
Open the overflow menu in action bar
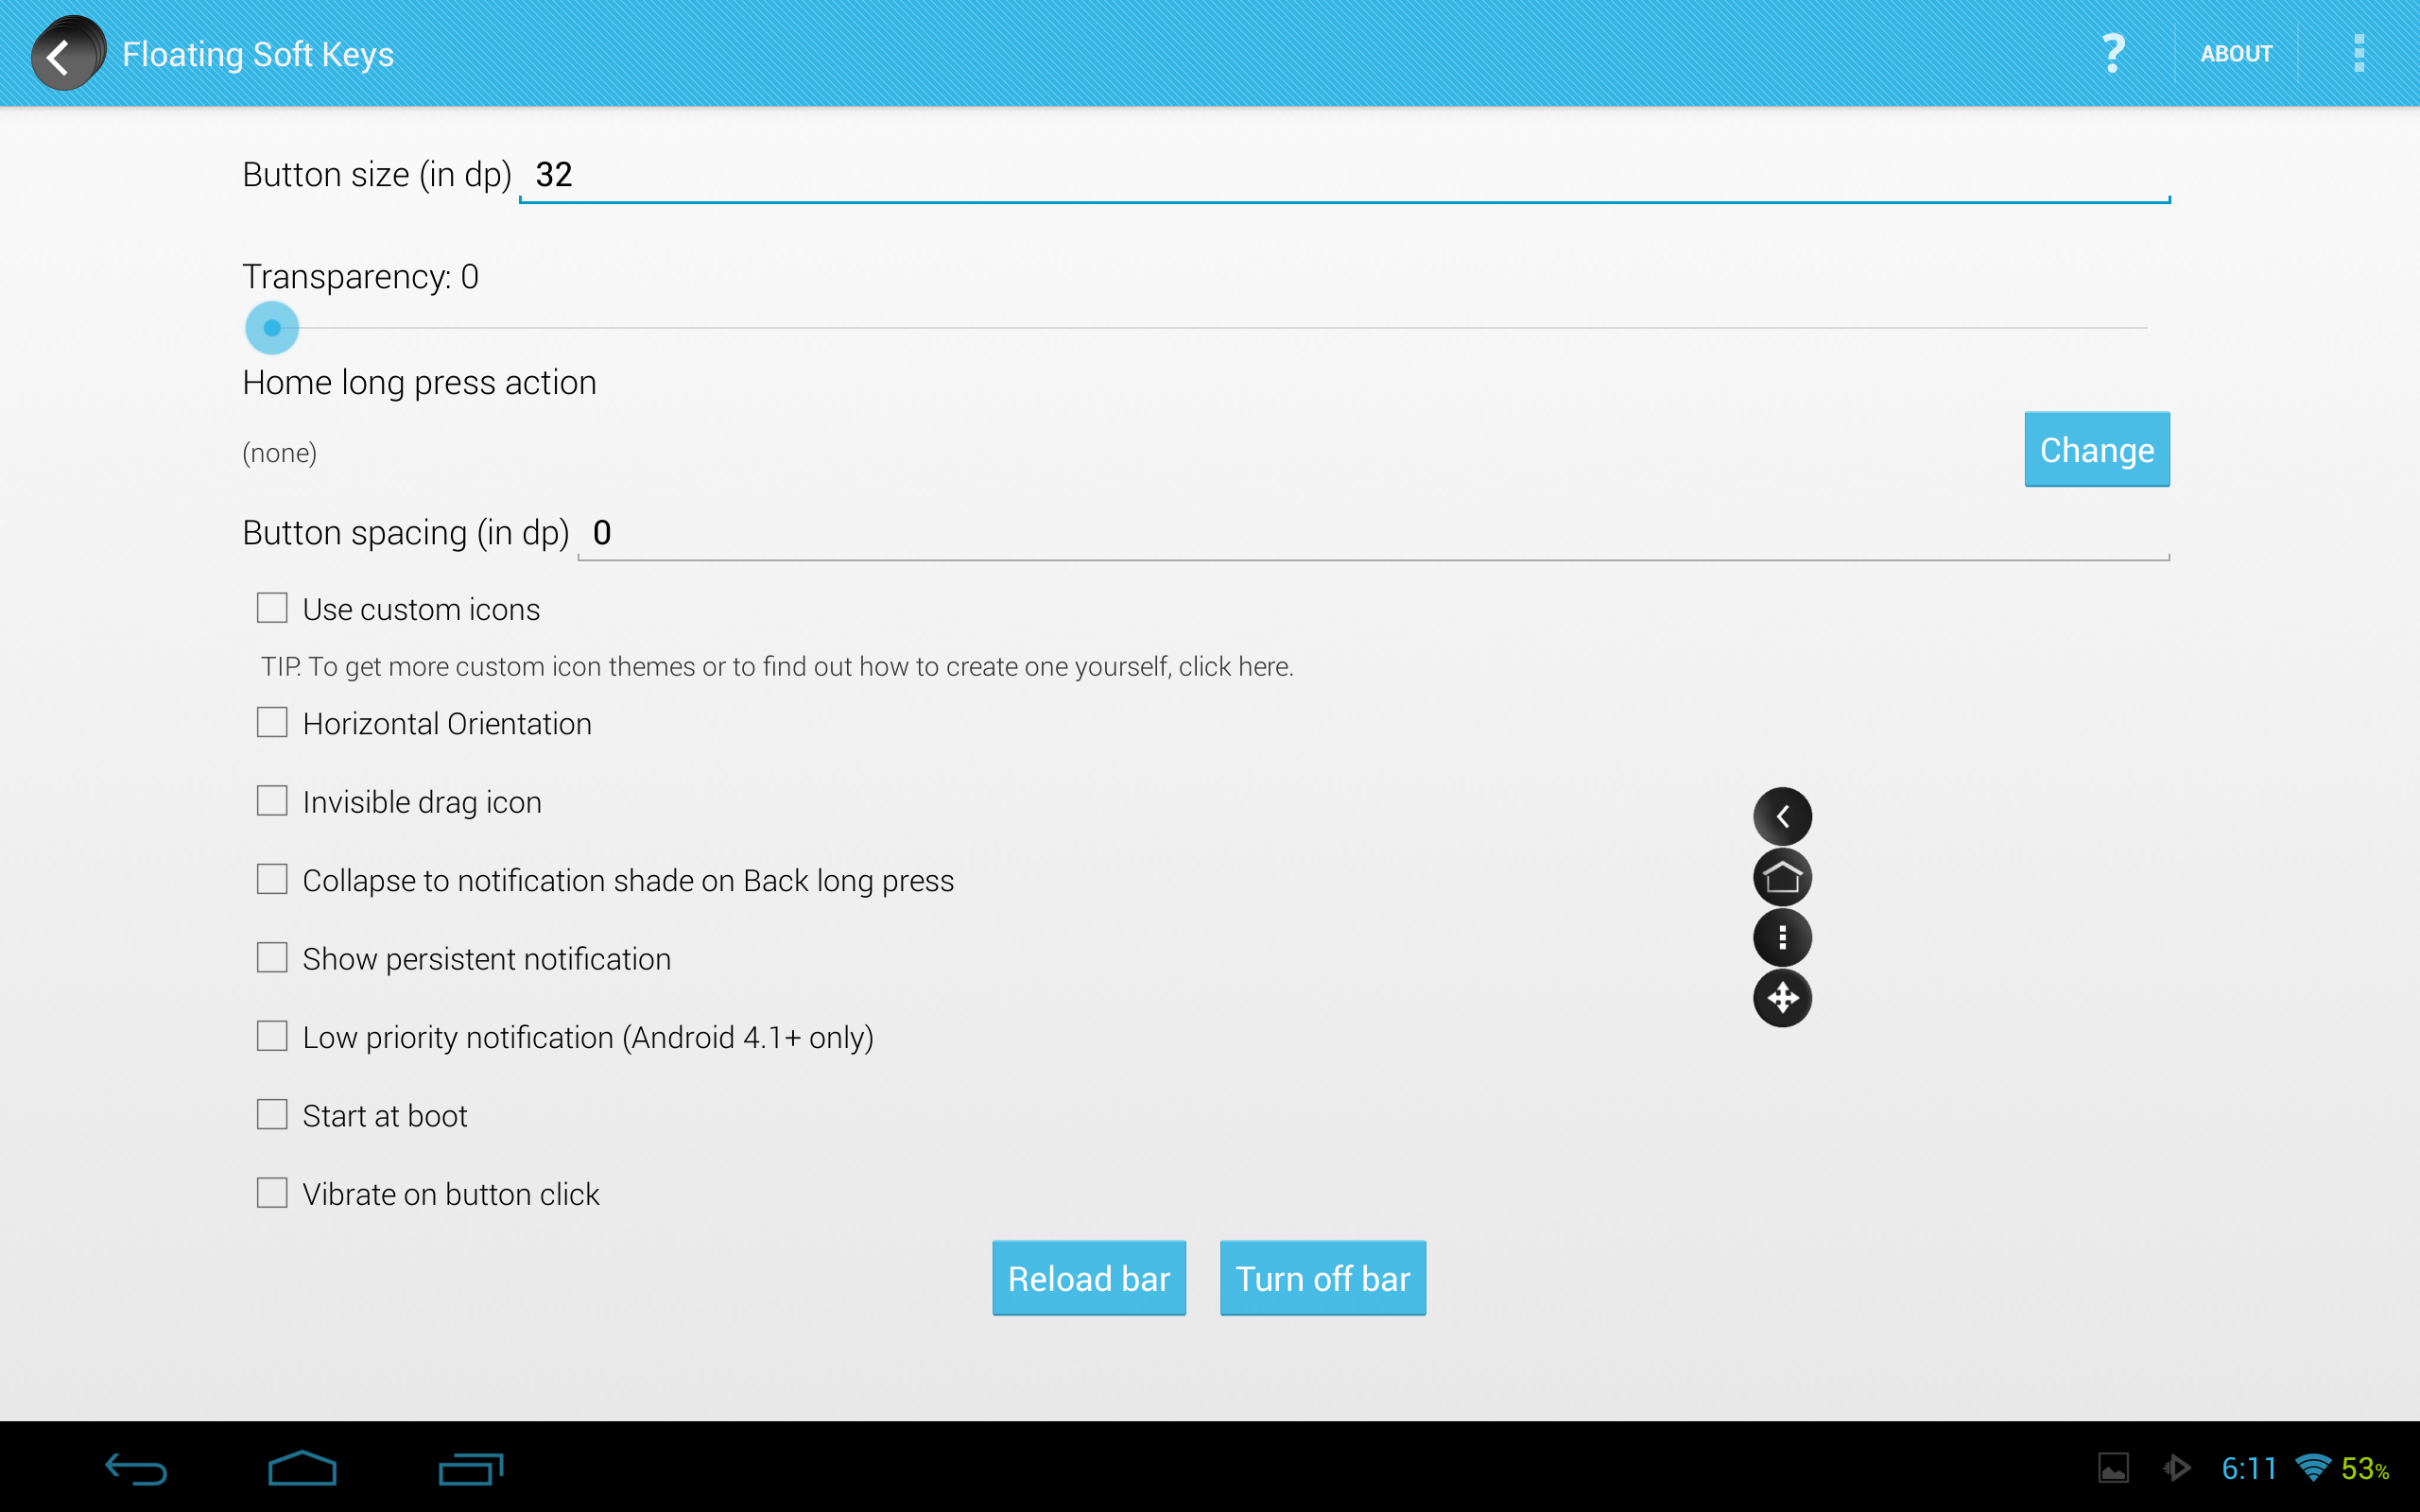[2358, 53]
